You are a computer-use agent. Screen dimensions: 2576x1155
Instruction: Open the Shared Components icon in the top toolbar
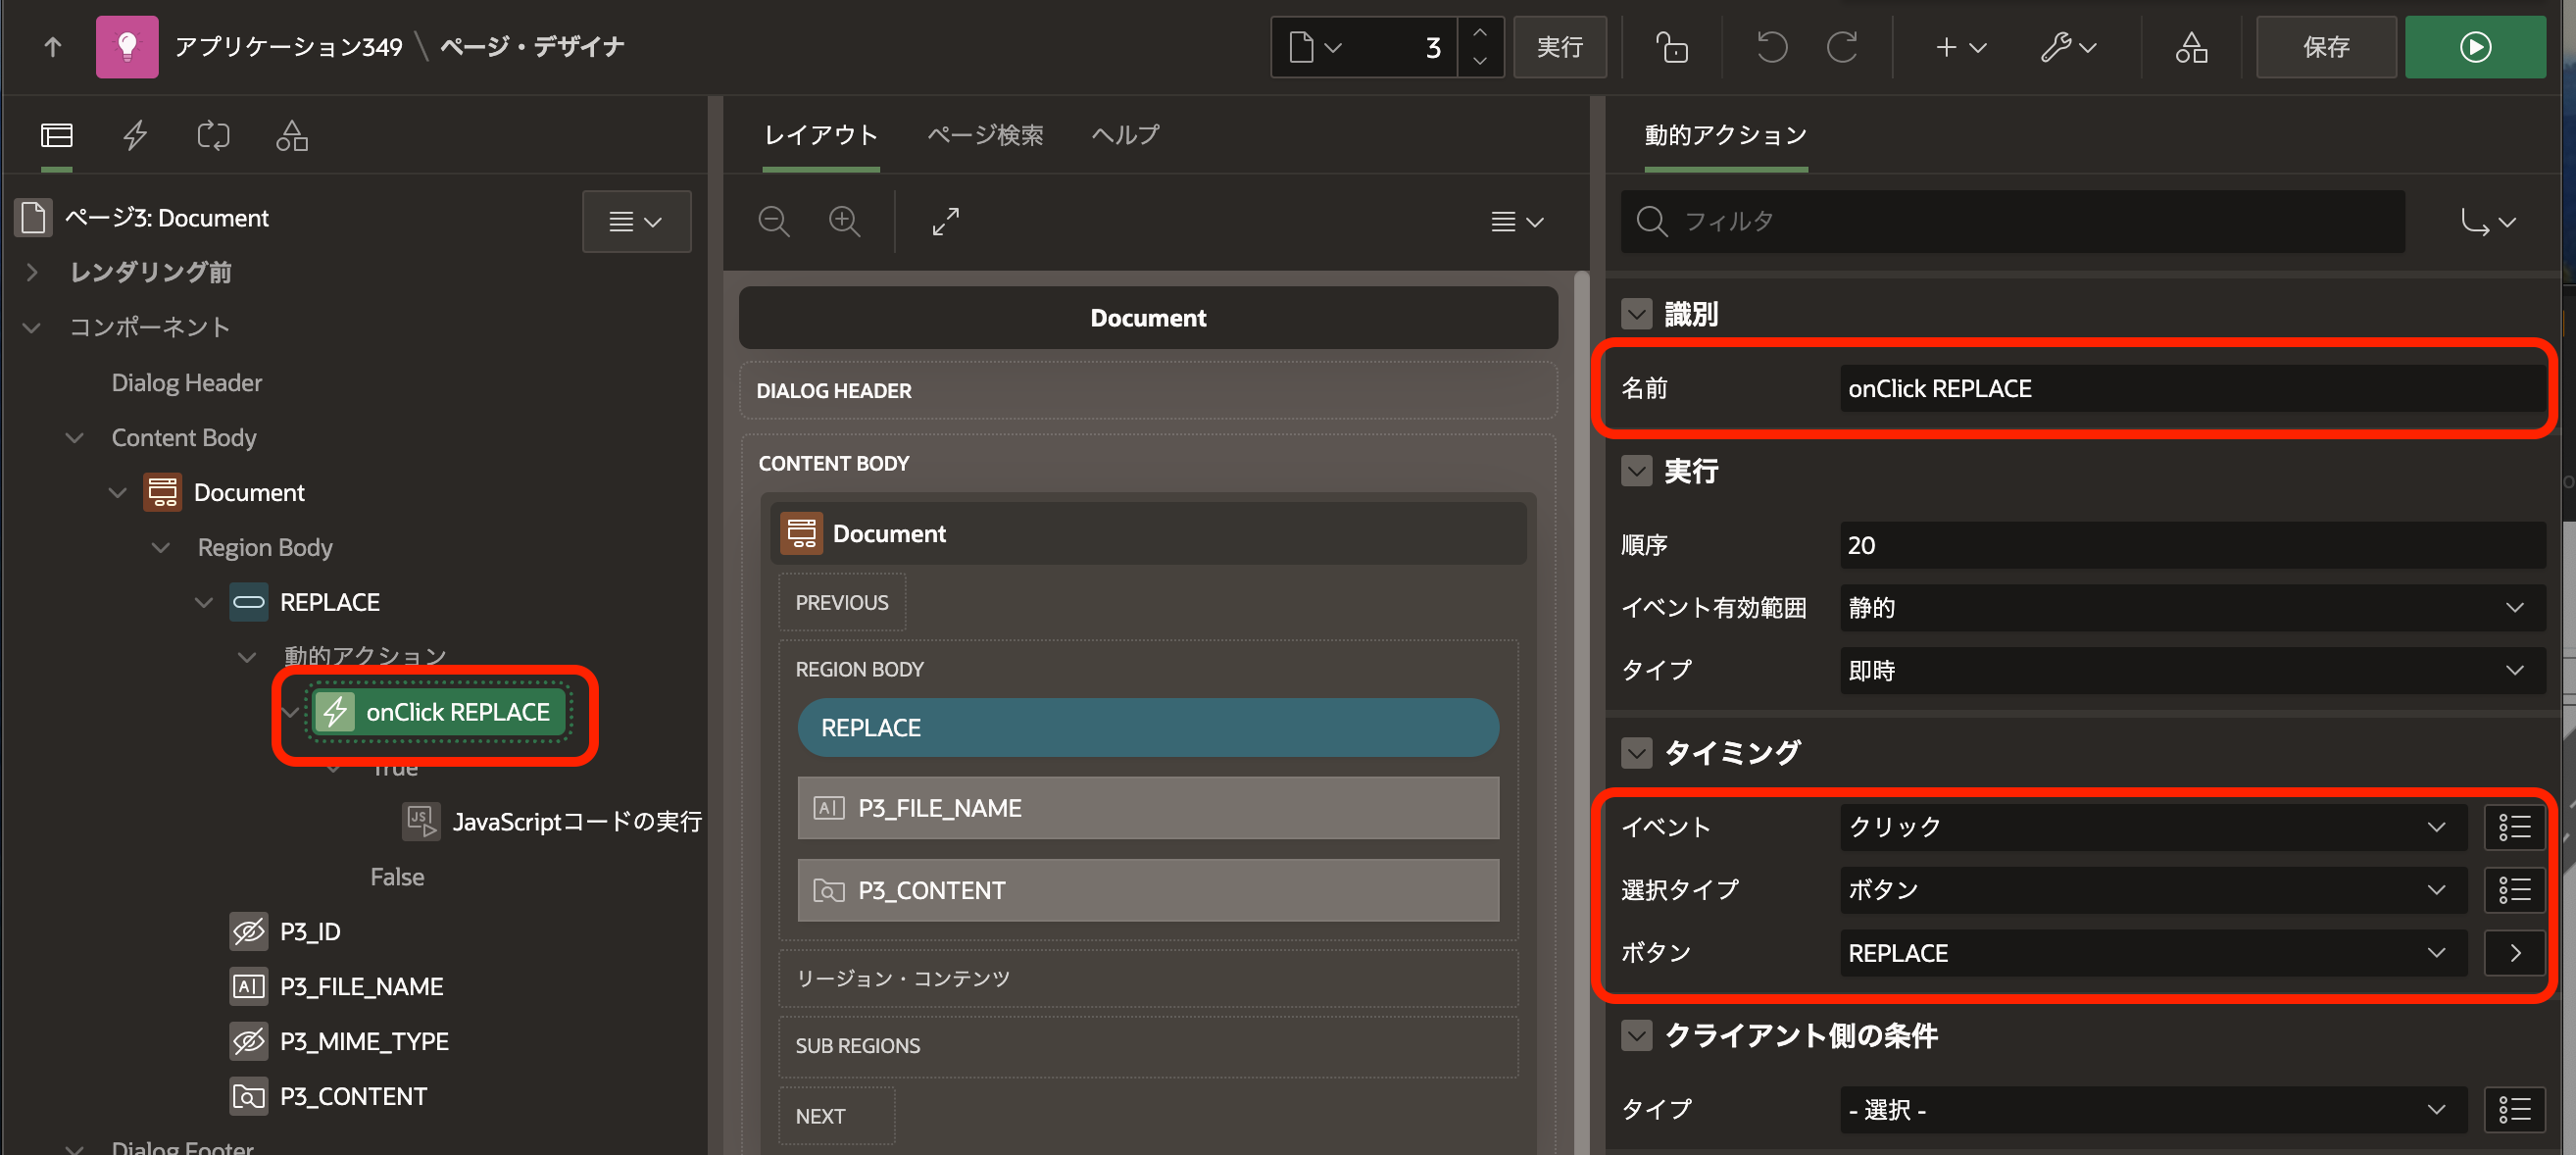click(2190, 47)
